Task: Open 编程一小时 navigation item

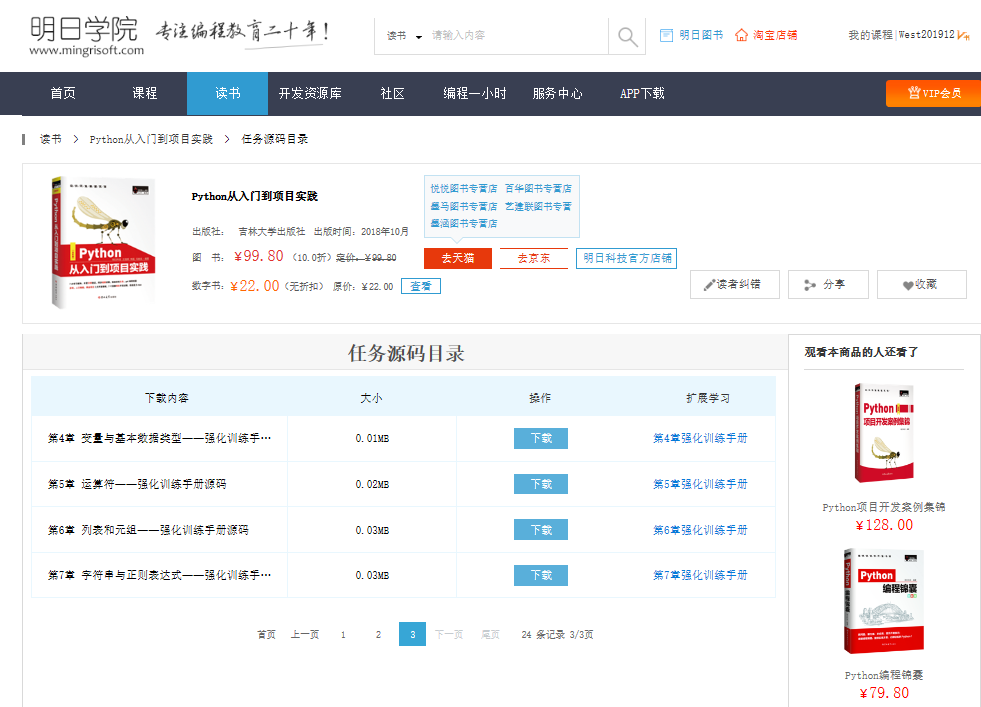Action: (475, 93)
